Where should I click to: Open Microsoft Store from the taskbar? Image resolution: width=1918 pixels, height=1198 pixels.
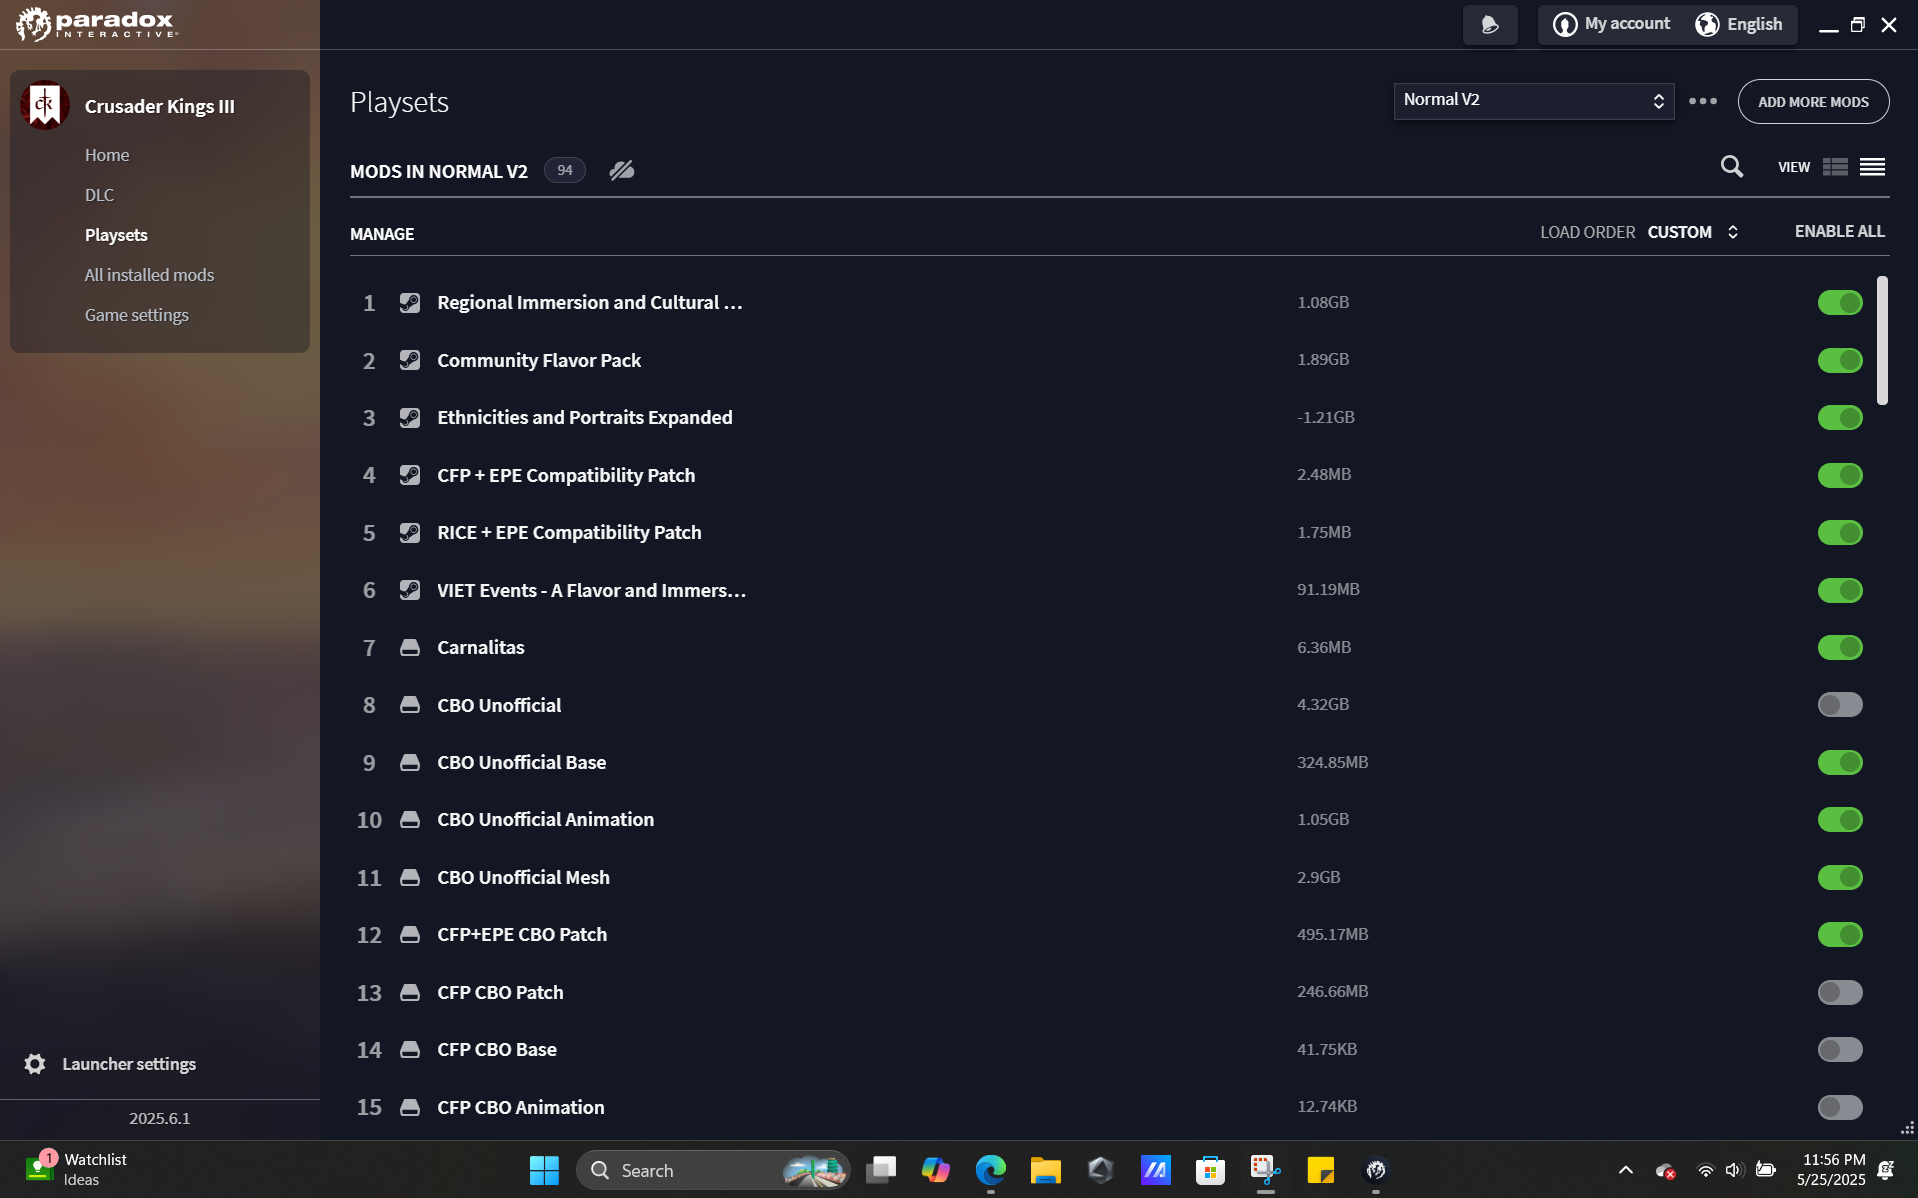(x=1210, y=1170)
